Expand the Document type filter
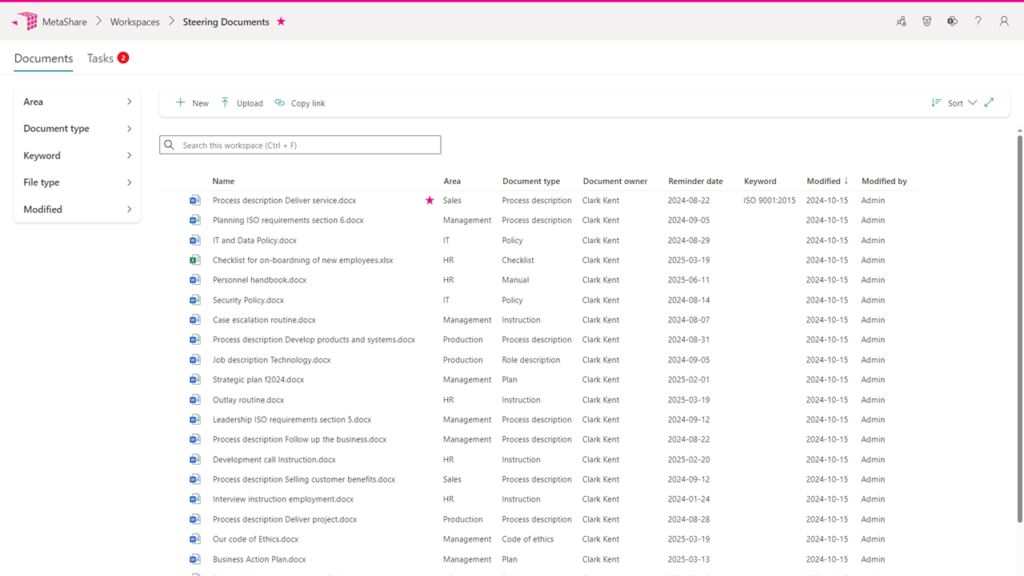Viewport: 1024px width, 576px height. click(78, 129)
